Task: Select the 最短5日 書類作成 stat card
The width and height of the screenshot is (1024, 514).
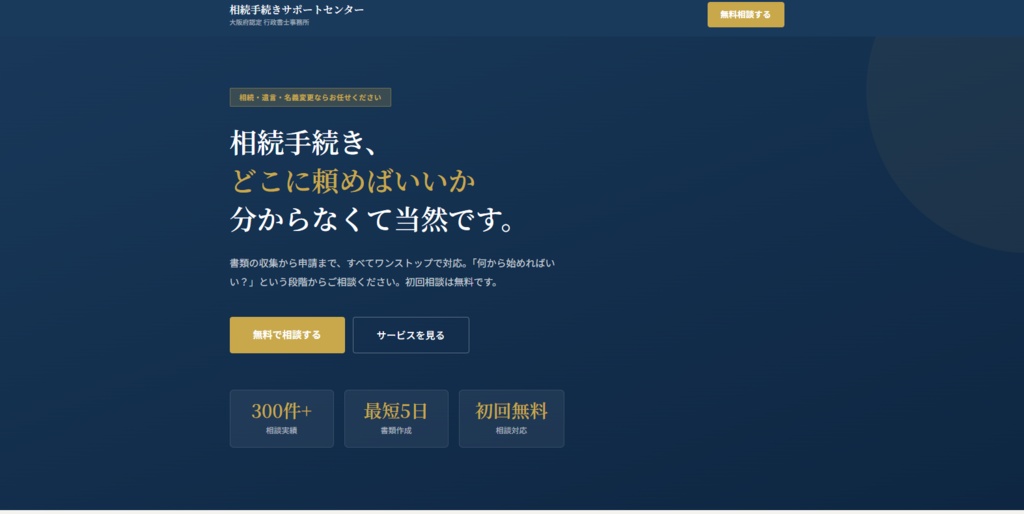Action: (396, 419)
